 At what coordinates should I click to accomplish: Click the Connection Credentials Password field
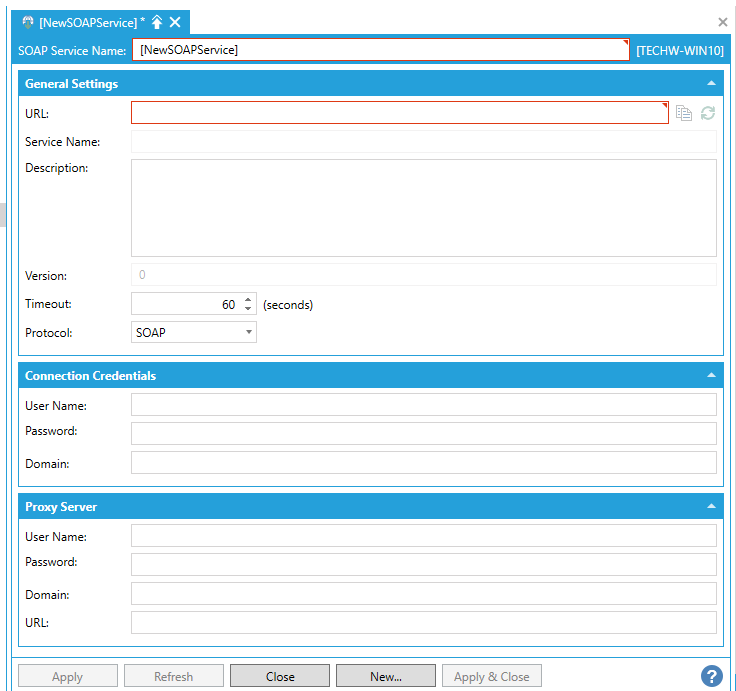point(423,433)
